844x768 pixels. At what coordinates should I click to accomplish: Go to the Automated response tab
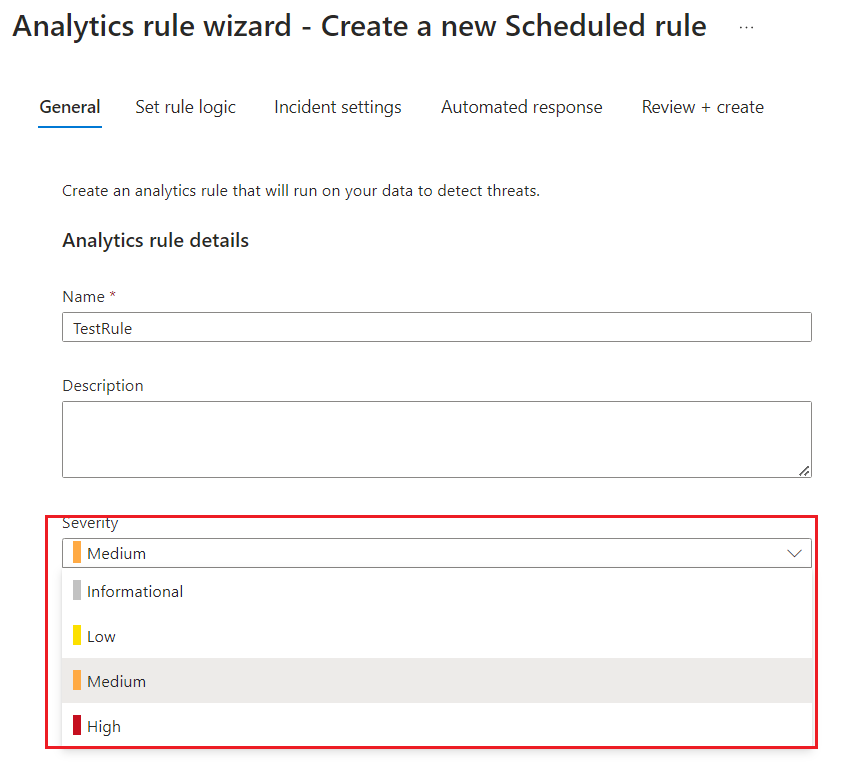pyautogui.click(x=521, y=107)
